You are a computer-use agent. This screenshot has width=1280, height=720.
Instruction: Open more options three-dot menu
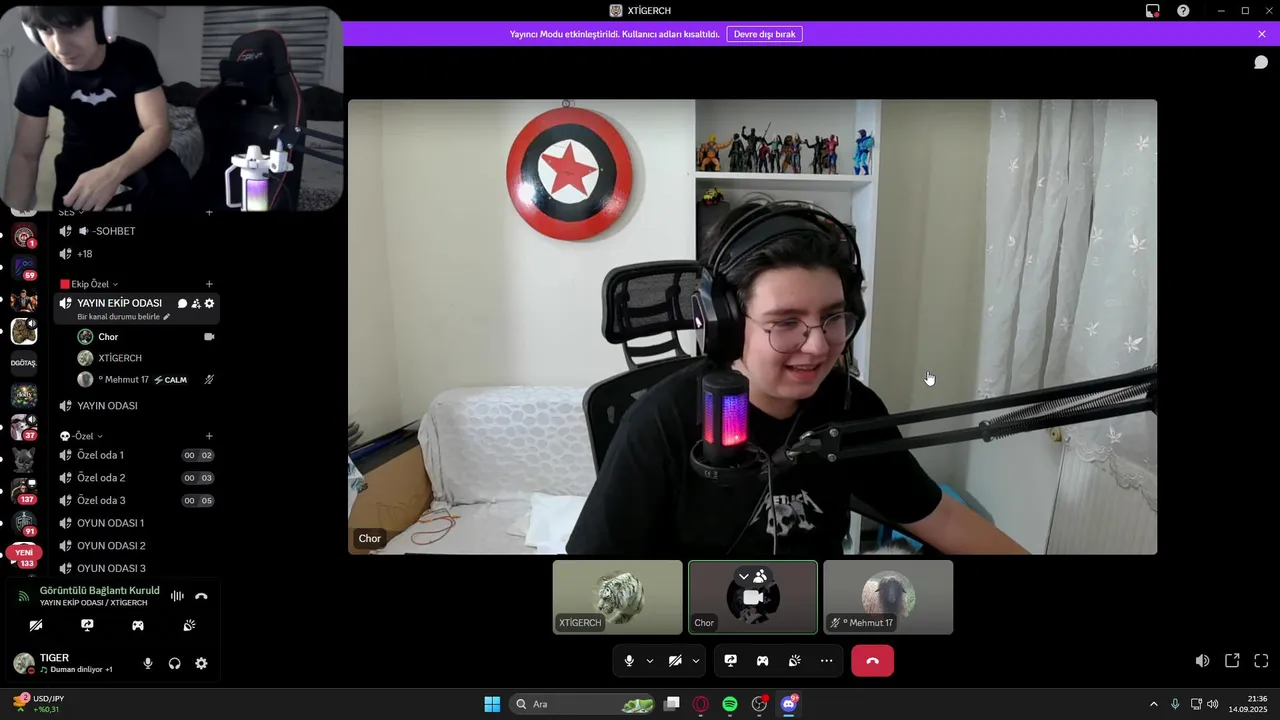pos(826,661)
